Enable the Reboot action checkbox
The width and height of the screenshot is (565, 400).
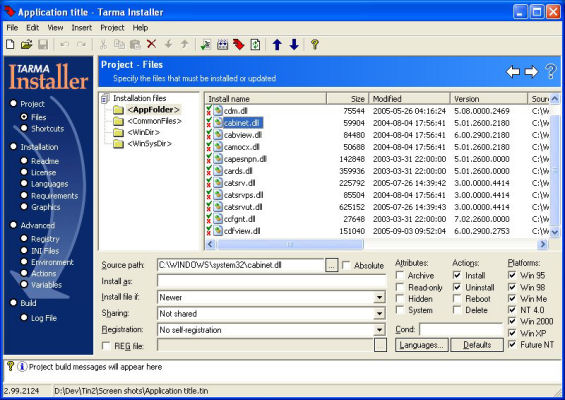[x=457, y=299]
